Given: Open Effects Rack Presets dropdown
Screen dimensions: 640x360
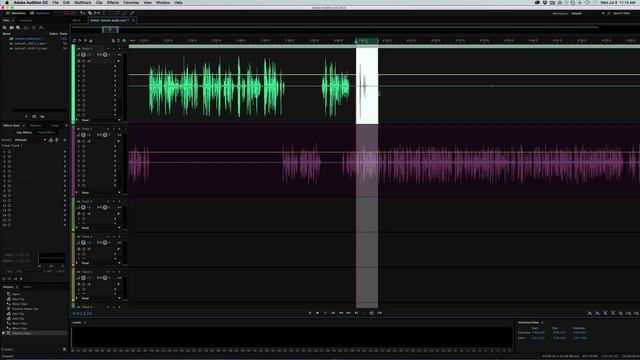Looking at the screenshot, I should pos(31,140).
